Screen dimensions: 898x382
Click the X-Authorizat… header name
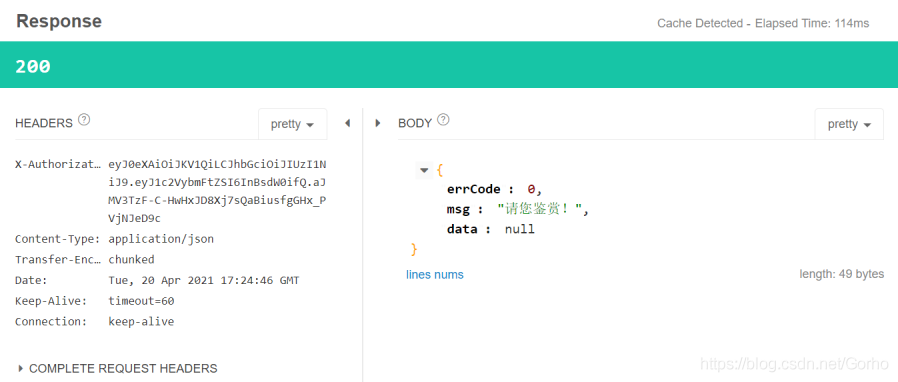tap(58, 164)
